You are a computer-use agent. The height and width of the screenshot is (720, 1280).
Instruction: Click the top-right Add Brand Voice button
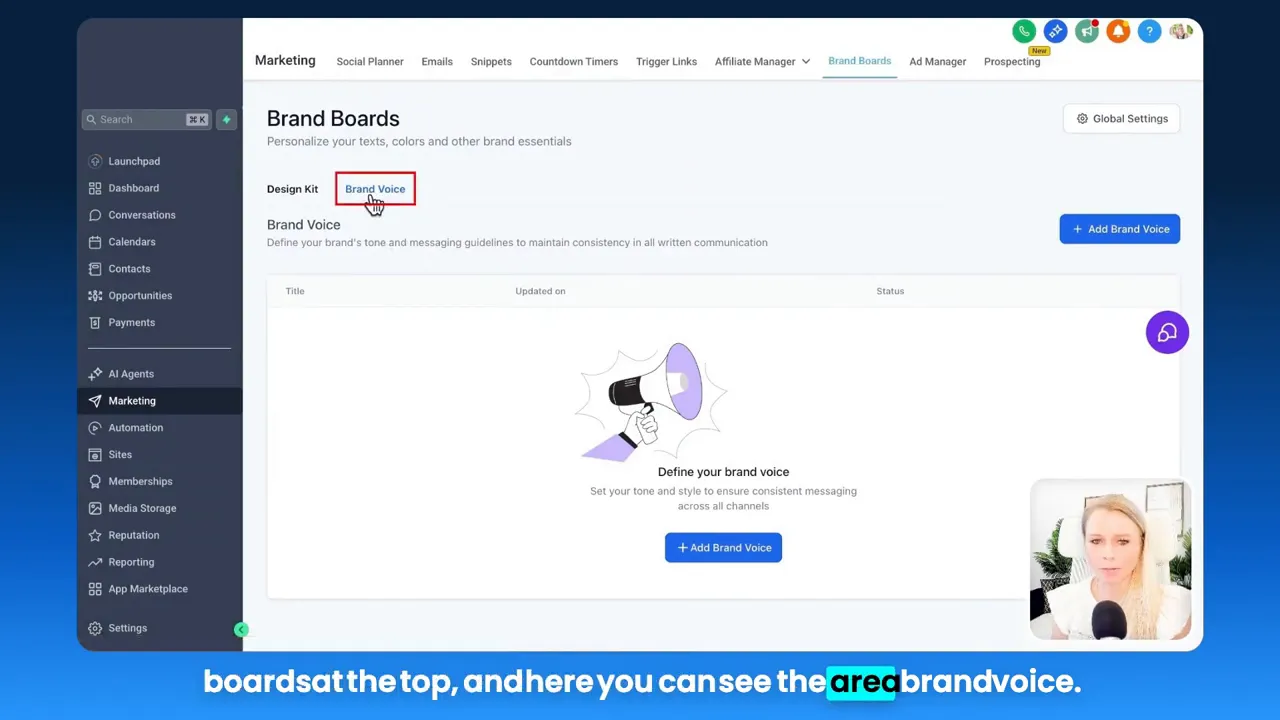1120,229
